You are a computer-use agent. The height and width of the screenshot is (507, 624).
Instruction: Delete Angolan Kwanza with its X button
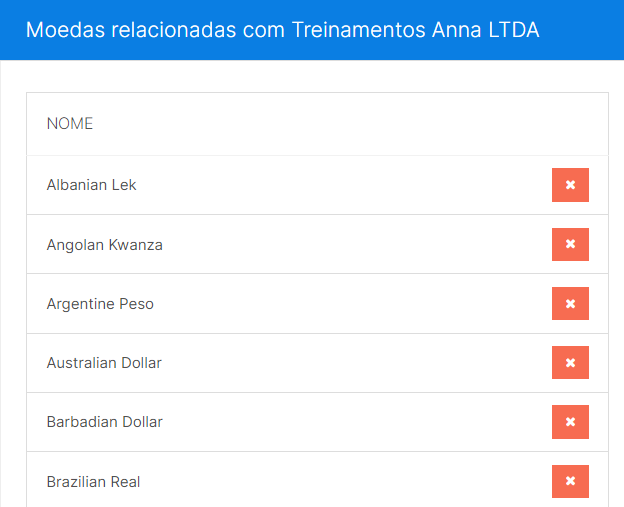pyautogui.click(x=570, y=244)
